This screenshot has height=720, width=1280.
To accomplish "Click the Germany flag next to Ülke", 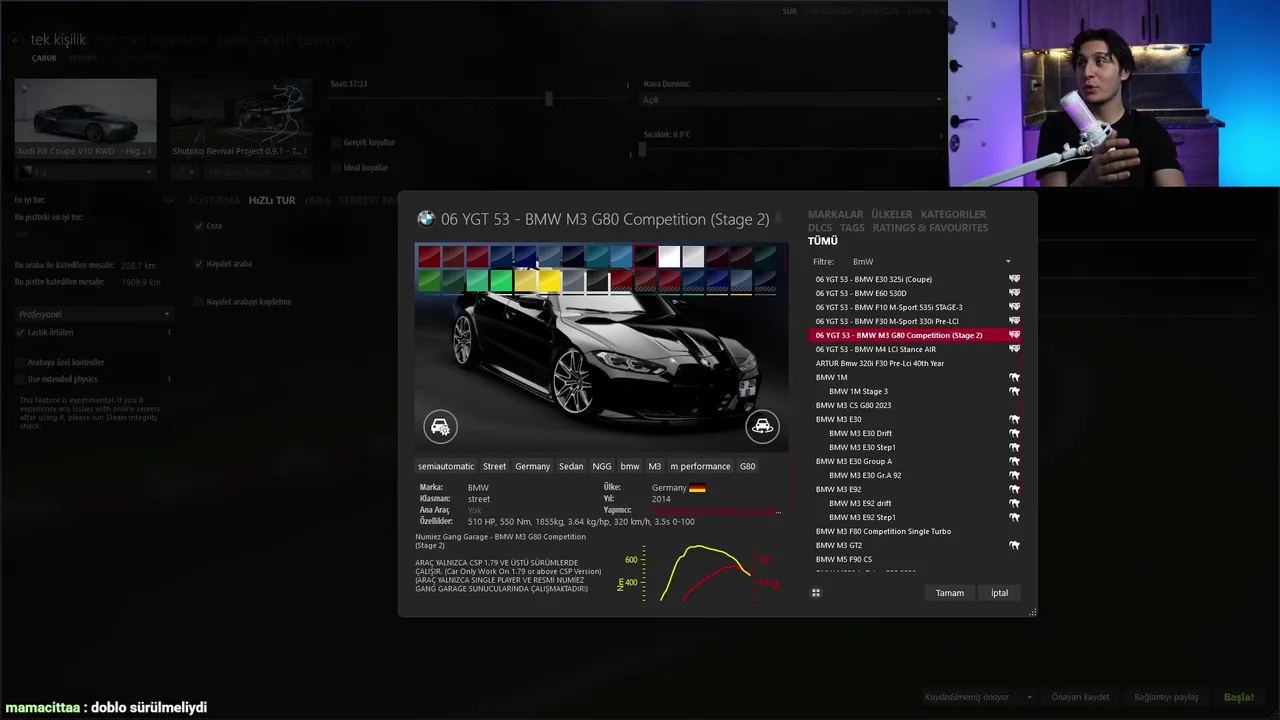I will coord(697,488).
